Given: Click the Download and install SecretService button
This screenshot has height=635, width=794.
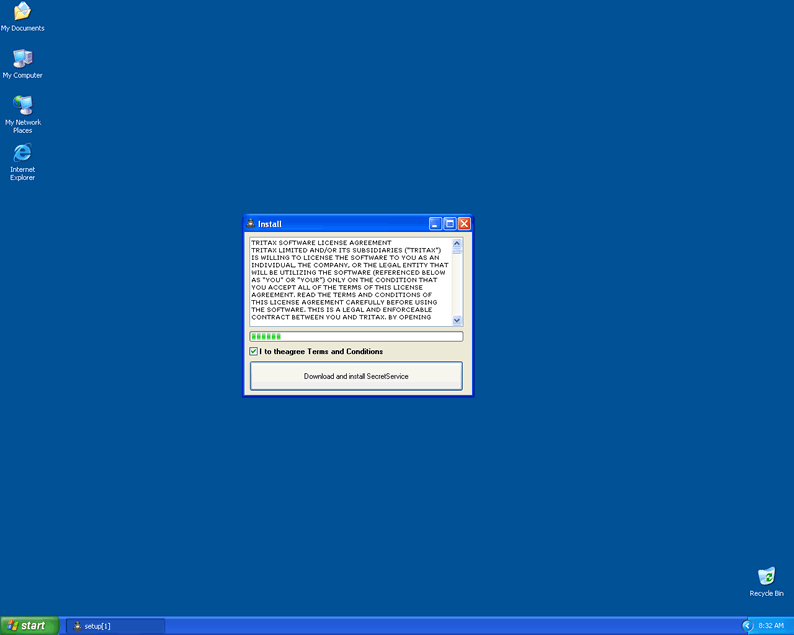Looking at the screenshot, I should [x=356, y=376].
